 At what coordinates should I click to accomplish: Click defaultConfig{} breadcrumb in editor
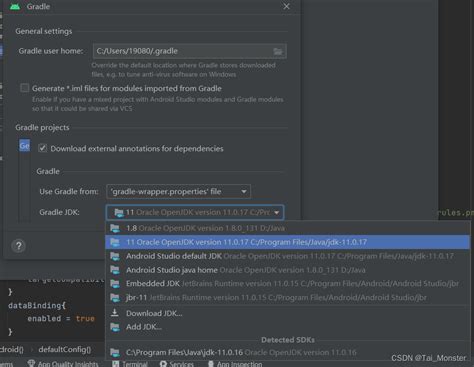(x=65, y=349)
